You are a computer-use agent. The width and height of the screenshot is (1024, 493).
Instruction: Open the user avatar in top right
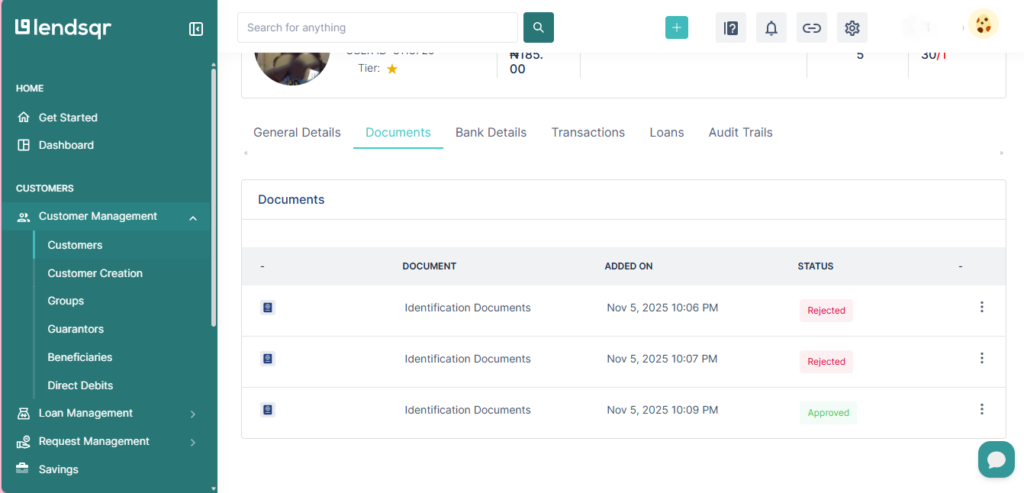[x=983, y=25]
